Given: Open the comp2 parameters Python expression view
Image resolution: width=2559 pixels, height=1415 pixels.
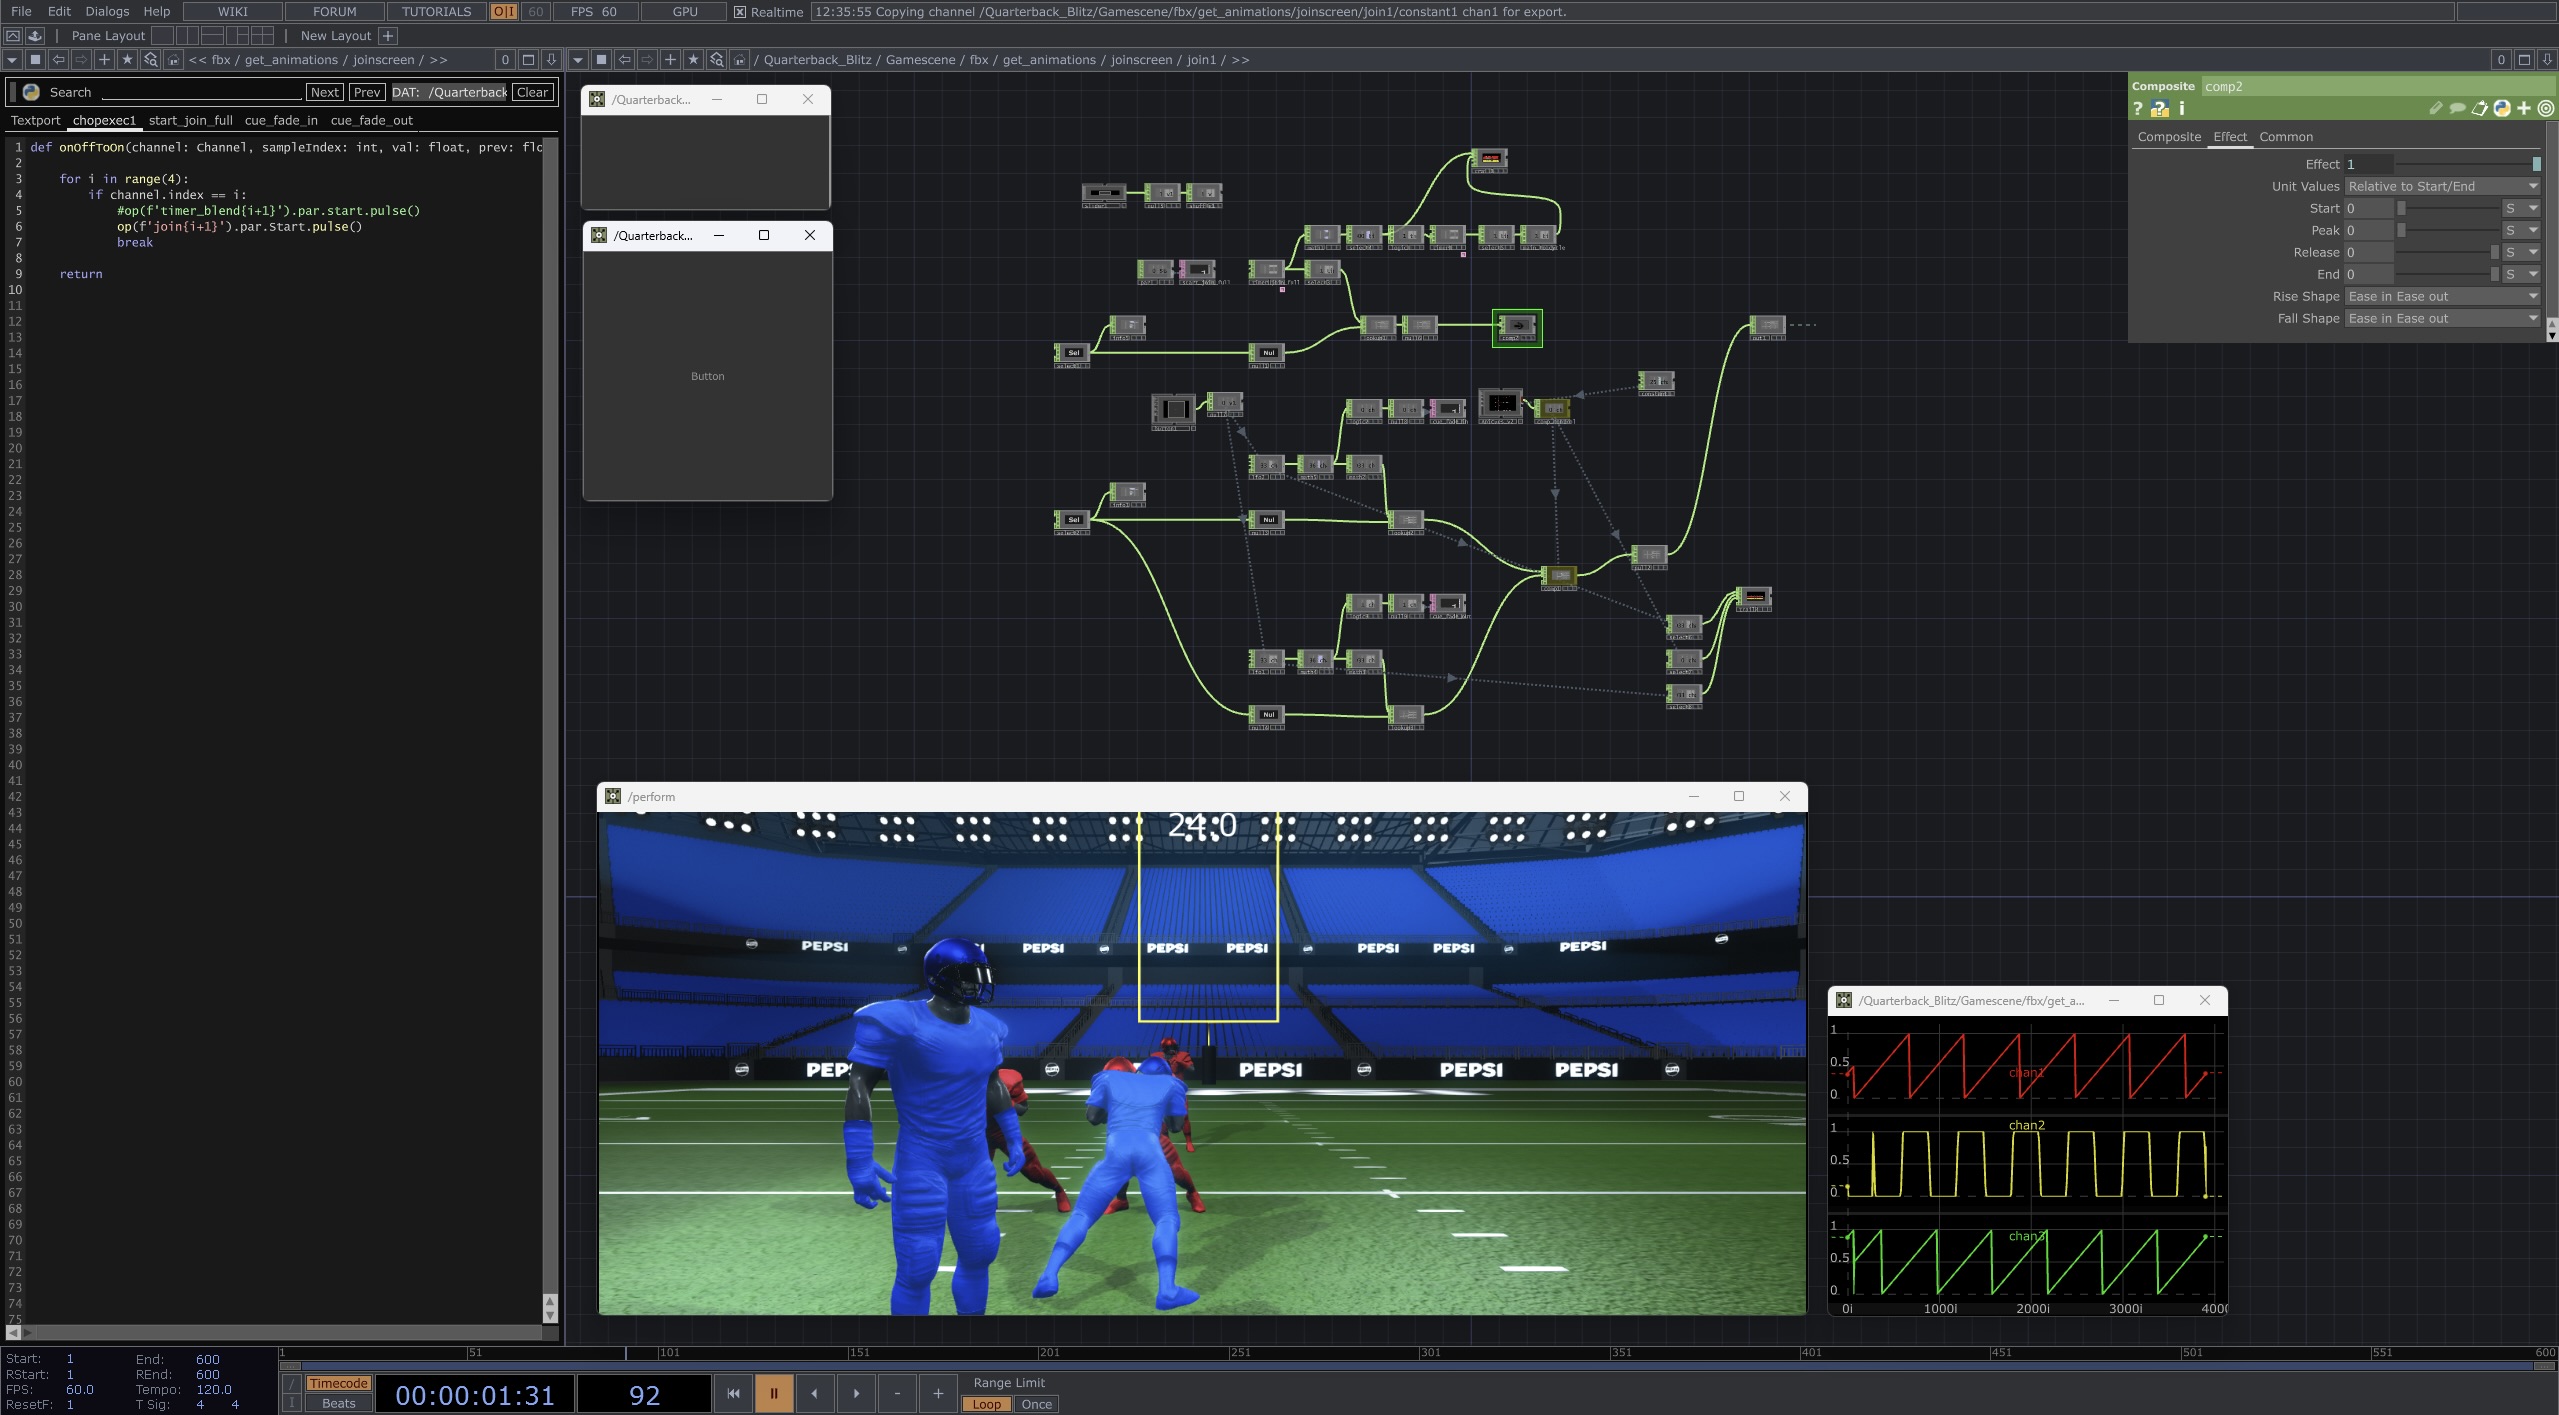Looking at the screenshot, I should pos(2501,108).
